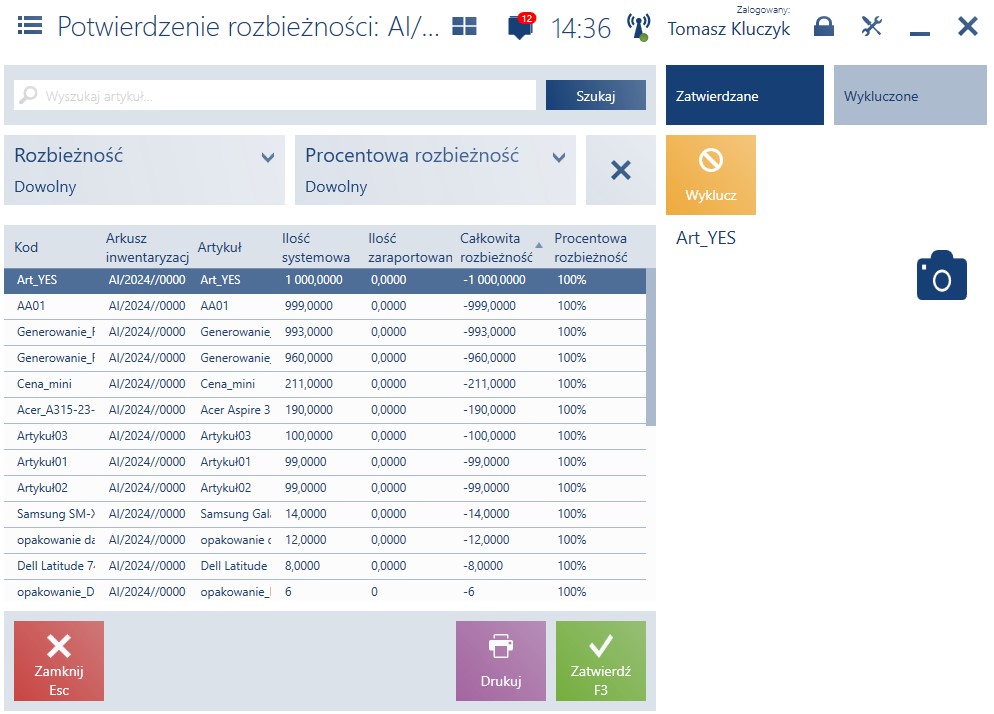Viewport: 994px width, 714px height.
Task: Click the -100,0000 discrepancy cell
Action: (489, 436)
